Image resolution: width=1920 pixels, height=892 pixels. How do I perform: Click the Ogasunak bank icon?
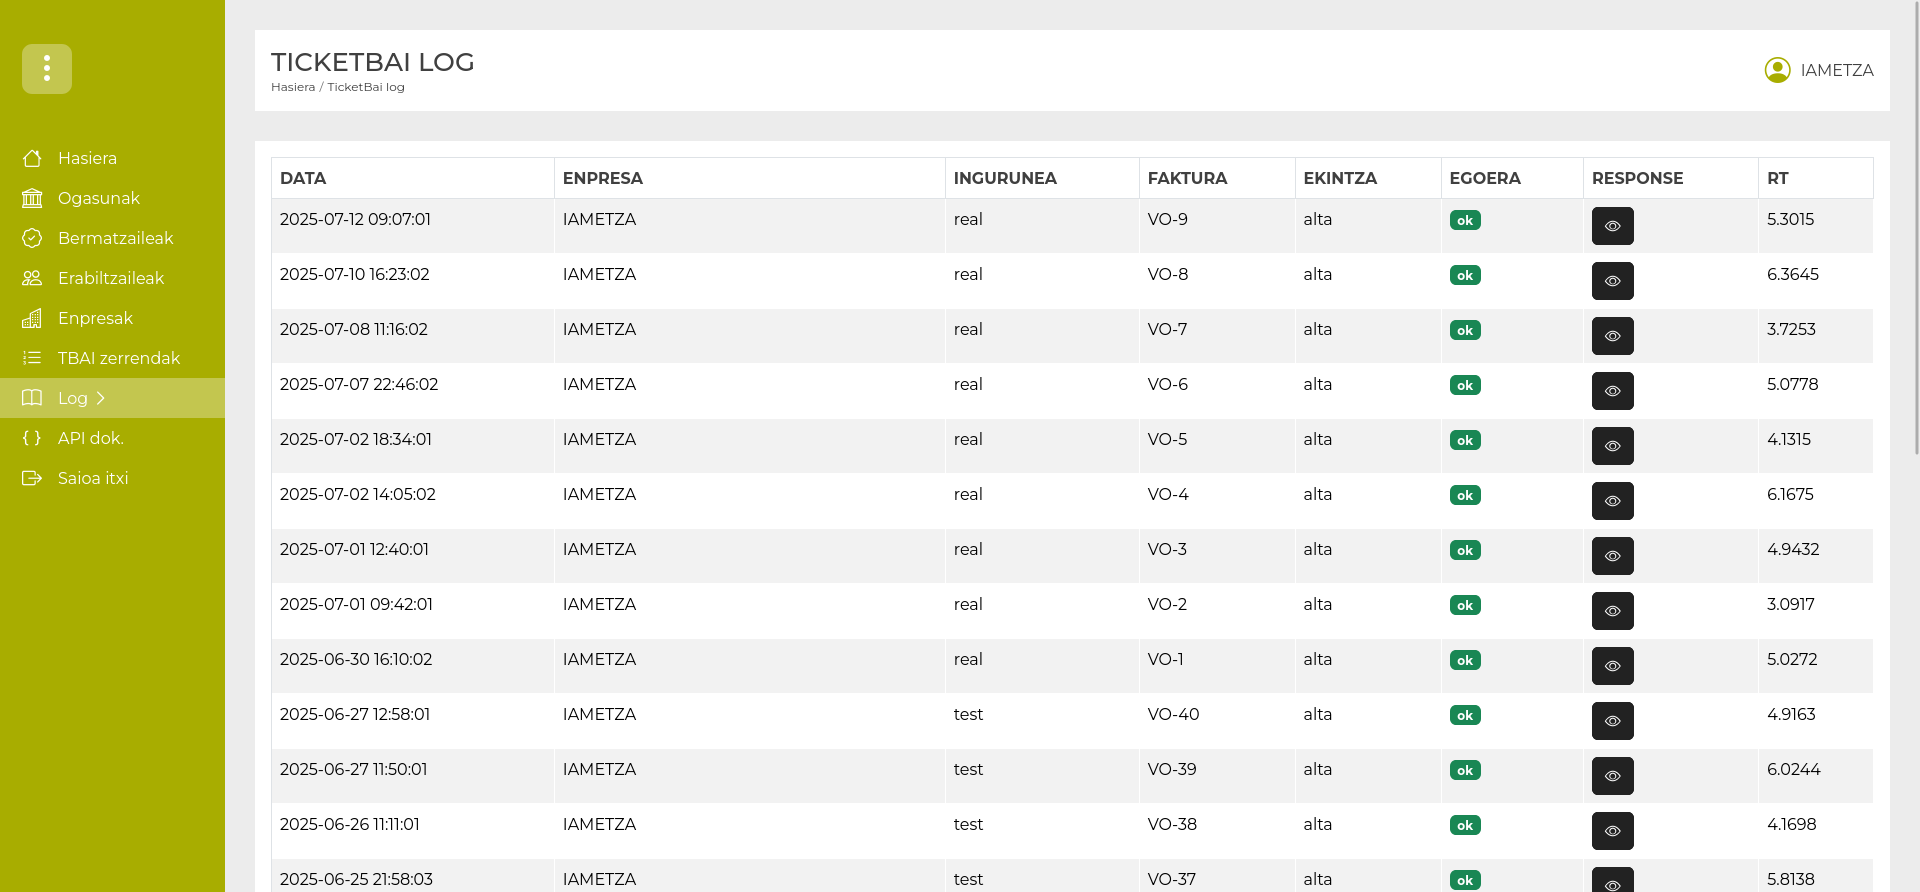point(32,198)
